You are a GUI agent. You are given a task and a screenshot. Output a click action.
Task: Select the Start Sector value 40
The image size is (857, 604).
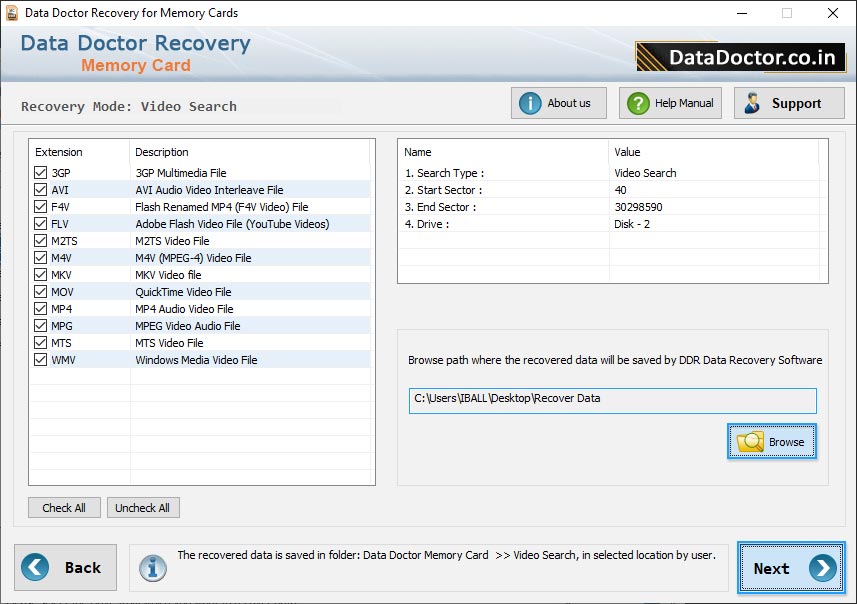click(x=620, y=189)
